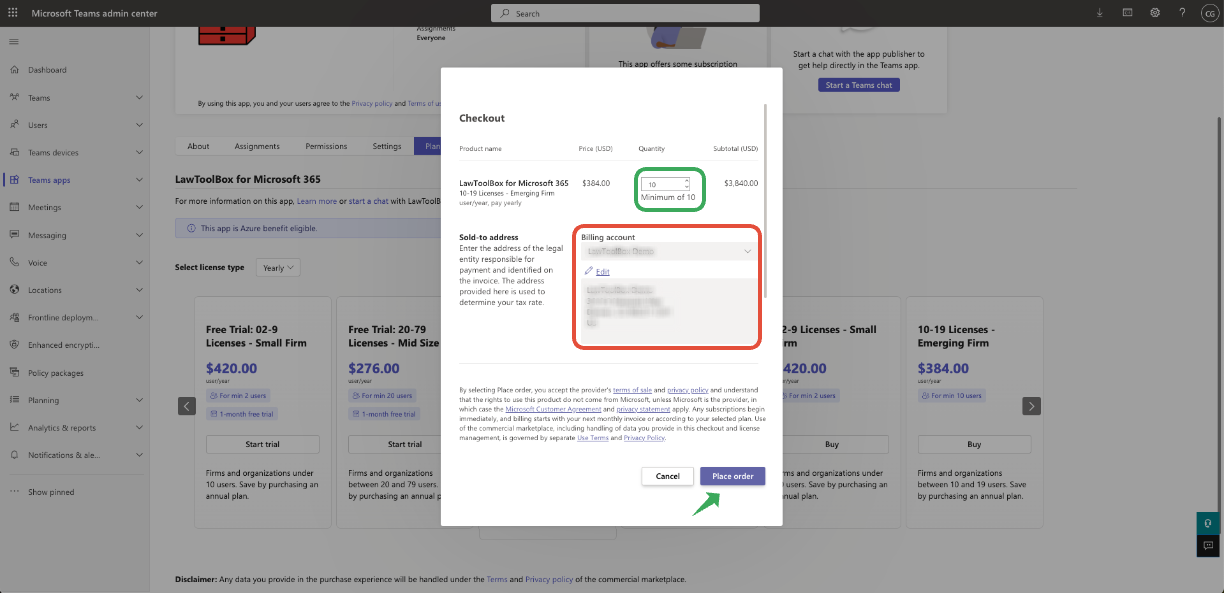Open the app launcher waffle icon
The image size is (1224, 593).
point(13,13)
